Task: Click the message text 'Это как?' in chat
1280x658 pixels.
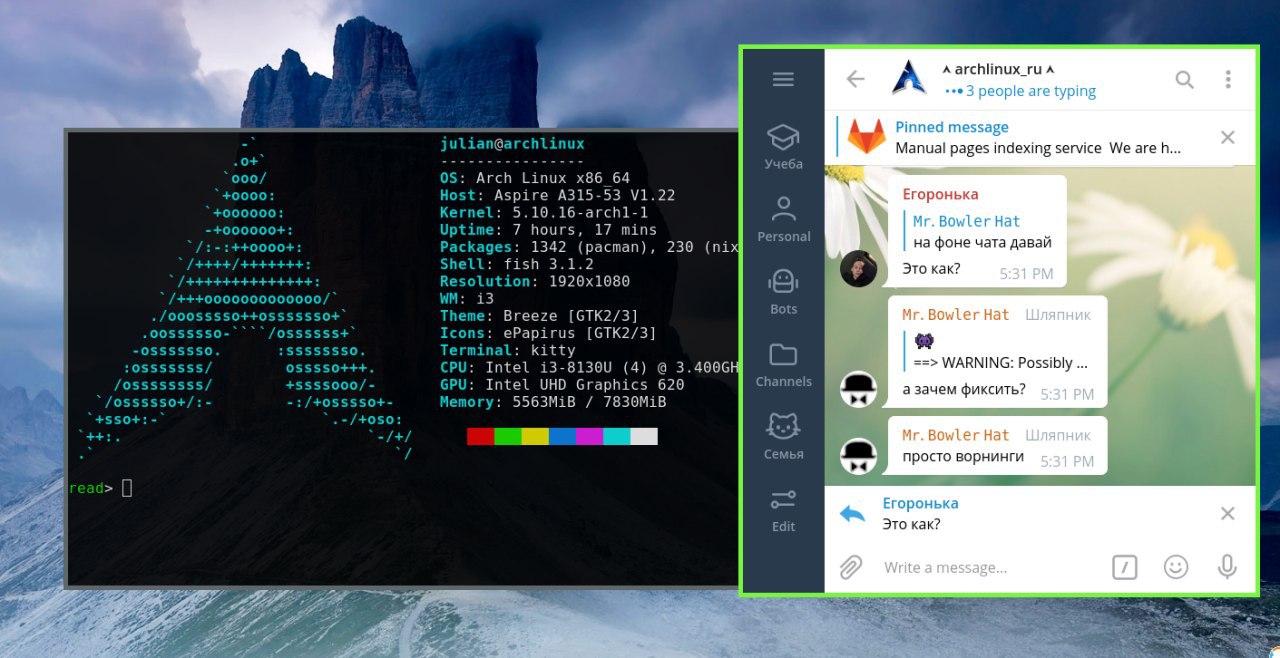Action: pyautogui.click(x=931, y=268)
